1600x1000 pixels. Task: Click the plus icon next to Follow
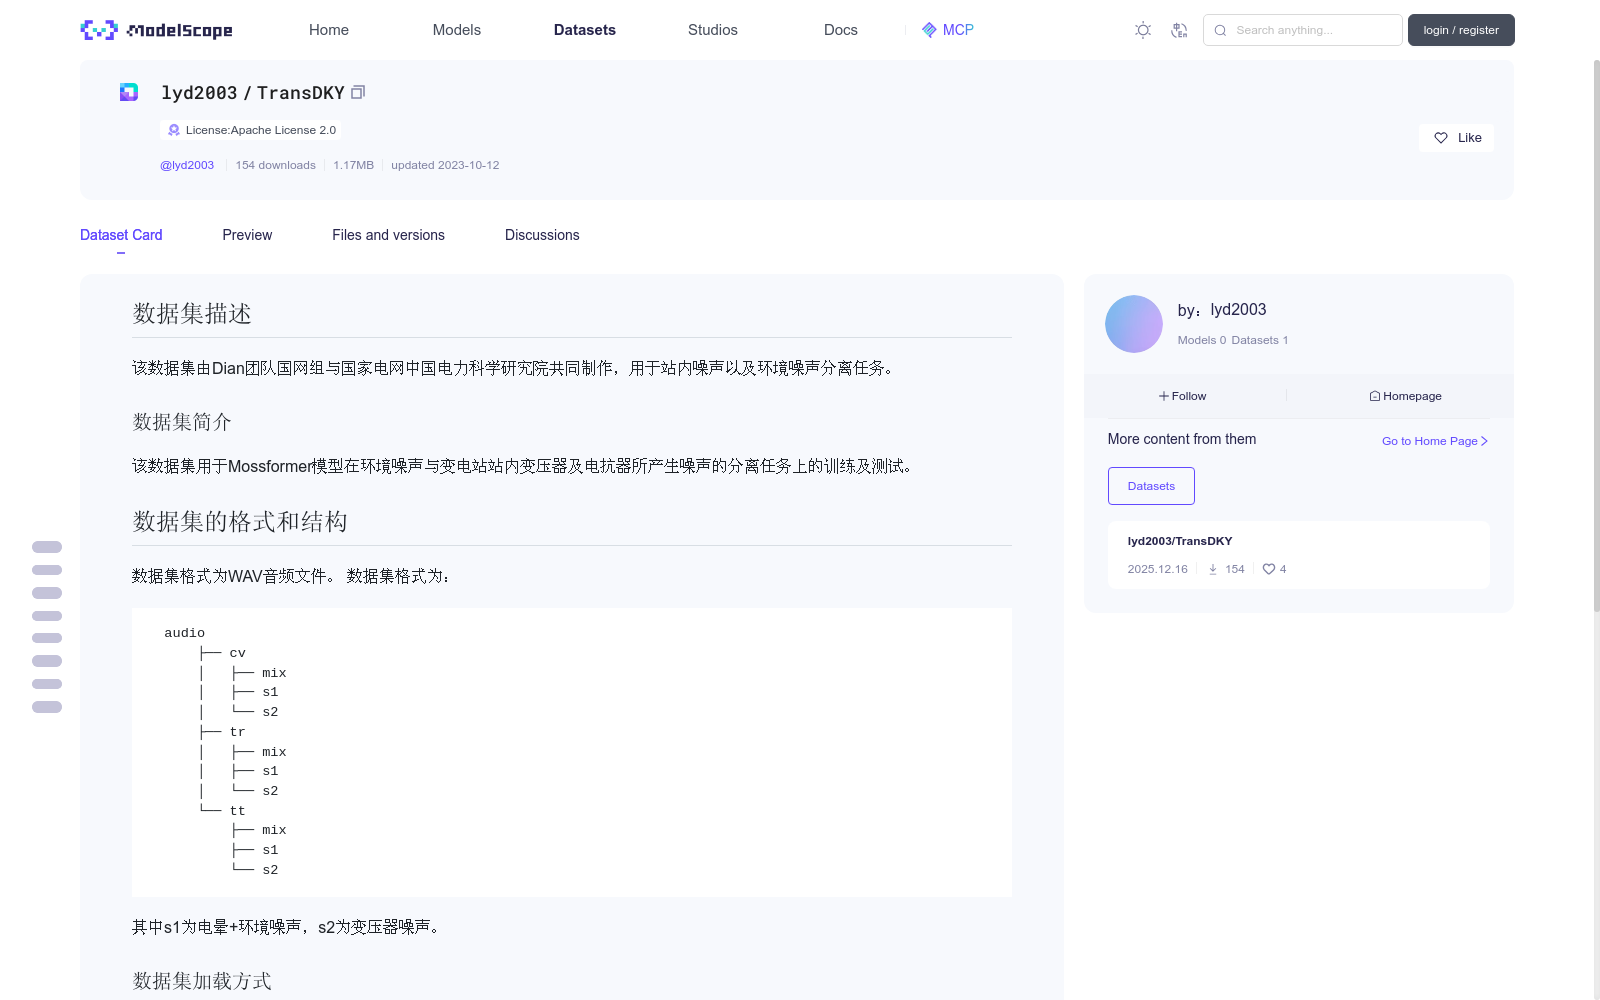point(1164,396)
